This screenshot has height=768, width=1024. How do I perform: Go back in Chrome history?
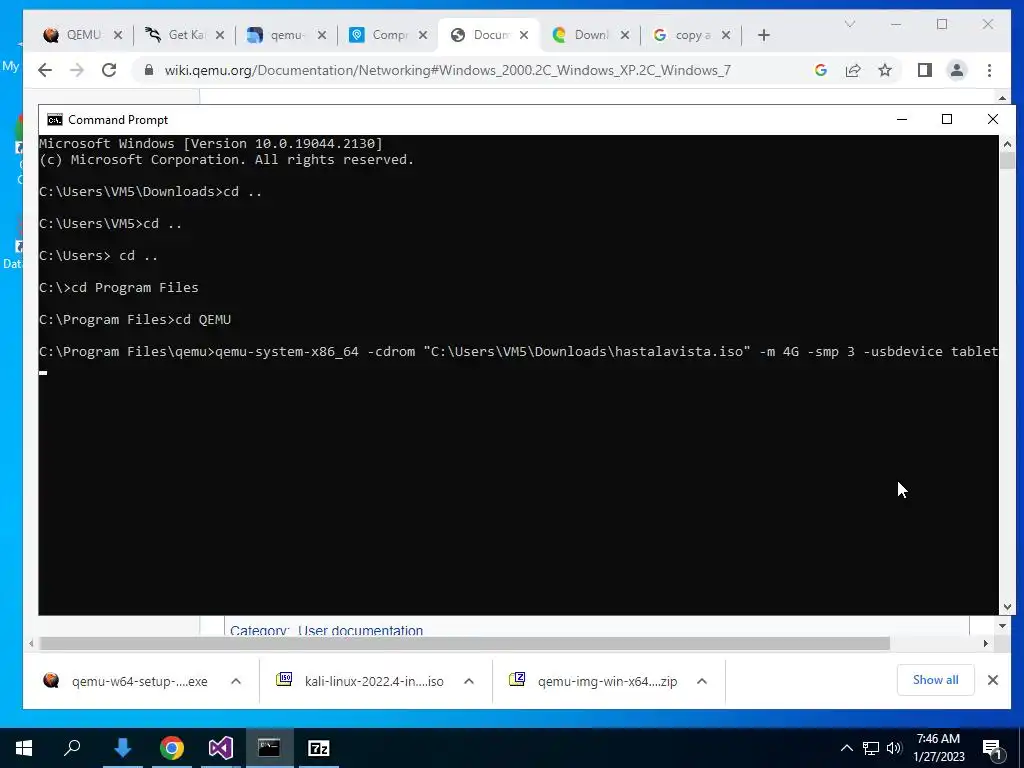tap(44, 70)
